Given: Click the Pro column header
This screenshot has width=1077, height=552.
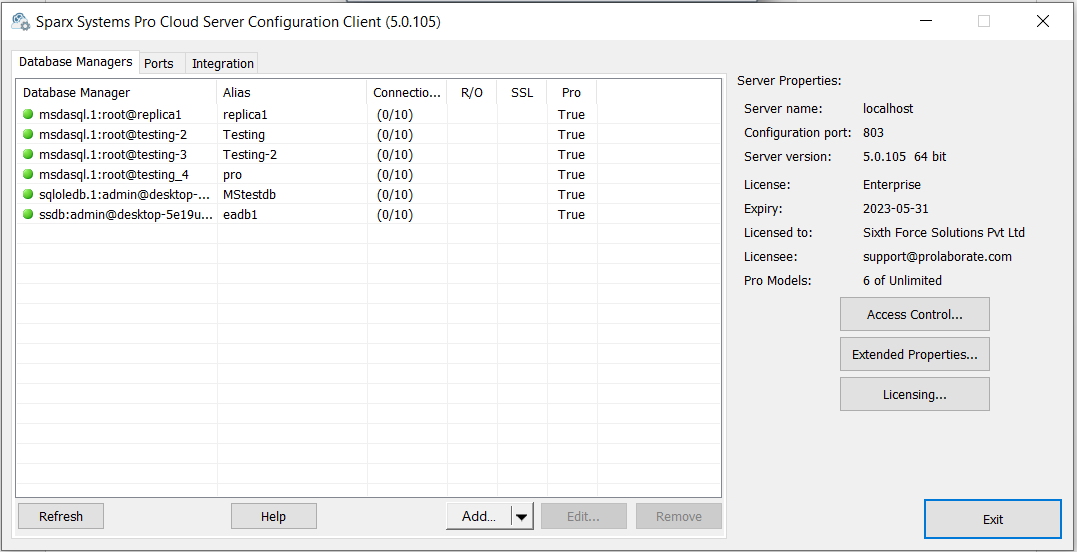Looking at the screenshot, I should pos(571,92).
